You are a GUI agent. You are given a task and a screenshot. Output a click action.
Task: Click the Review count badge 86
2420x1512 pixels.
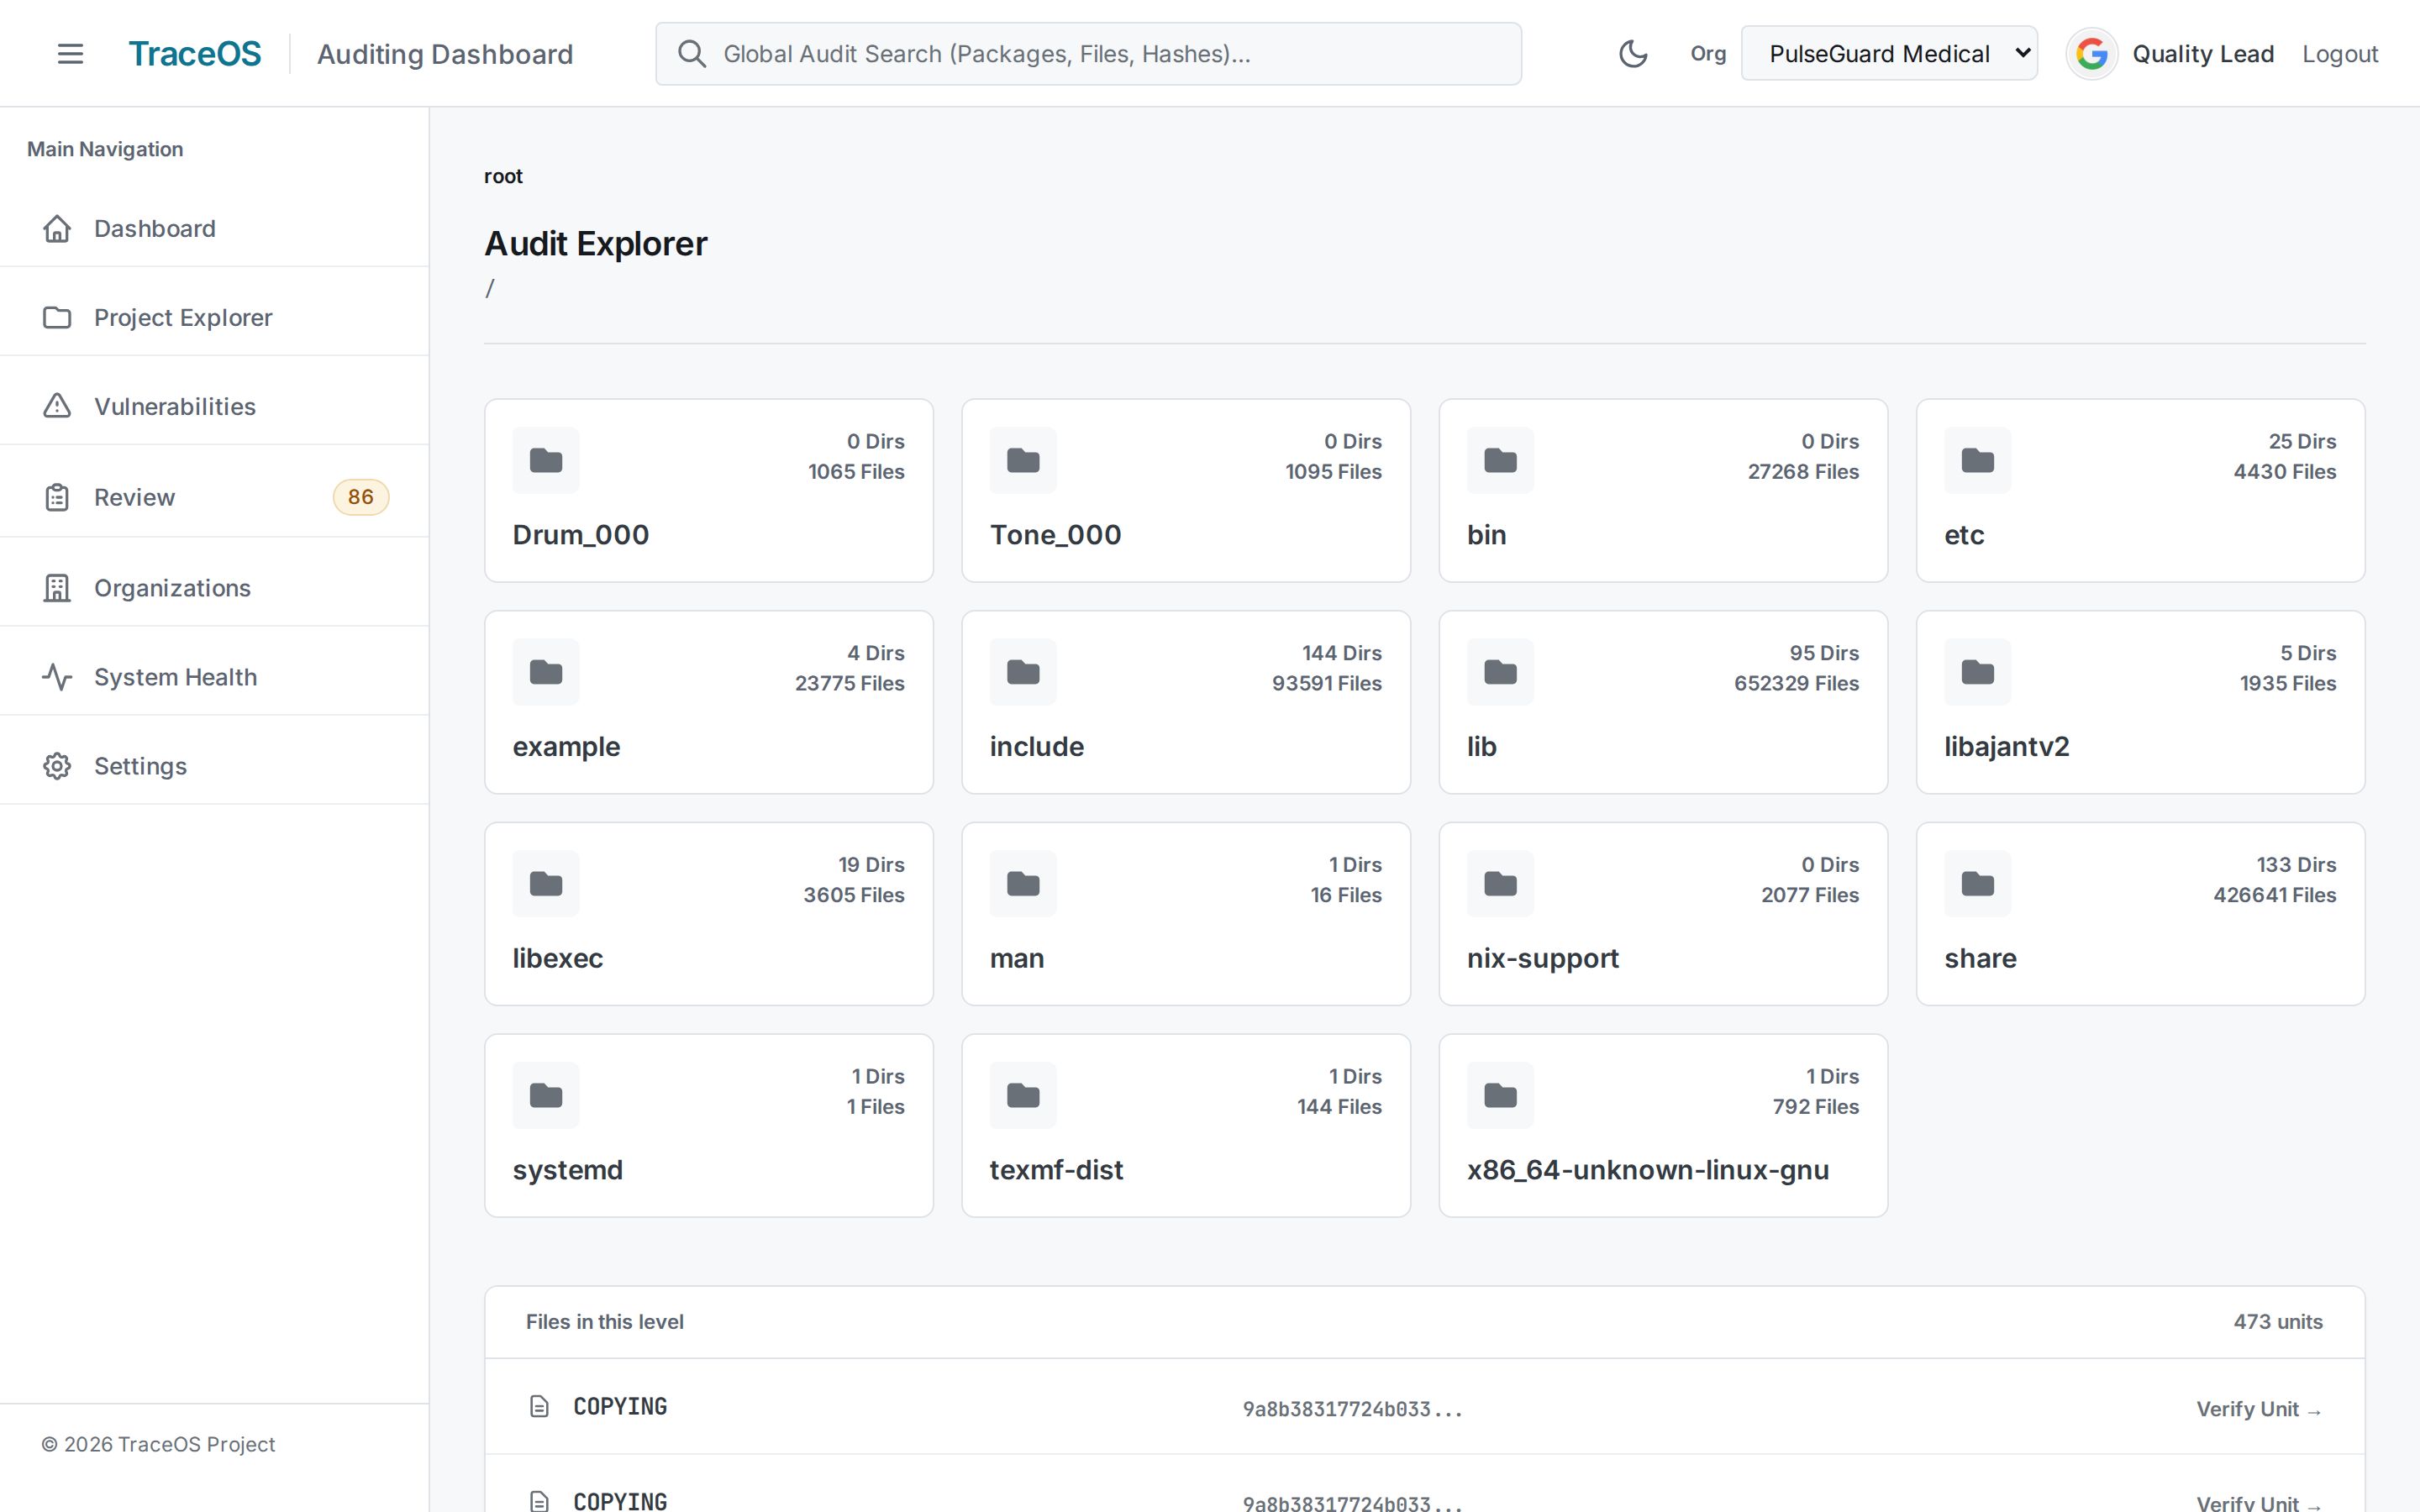coord(360,497)
